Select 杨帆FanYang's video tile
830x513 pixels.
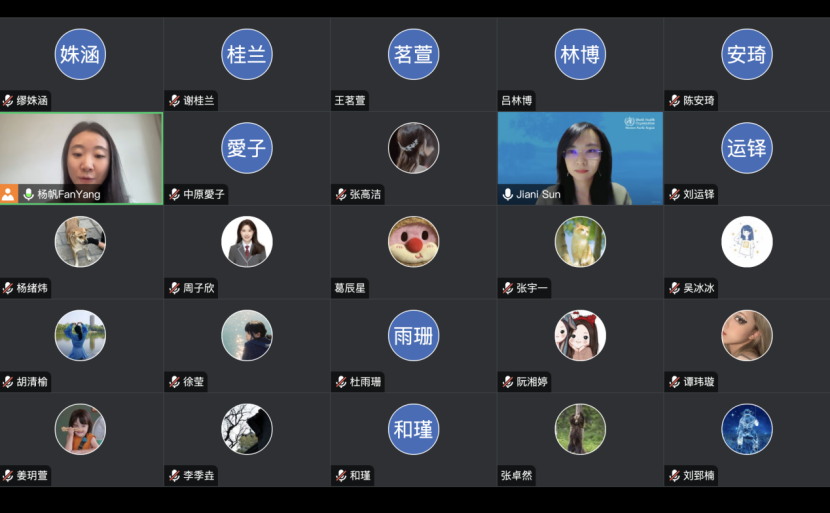click(82, 158)
